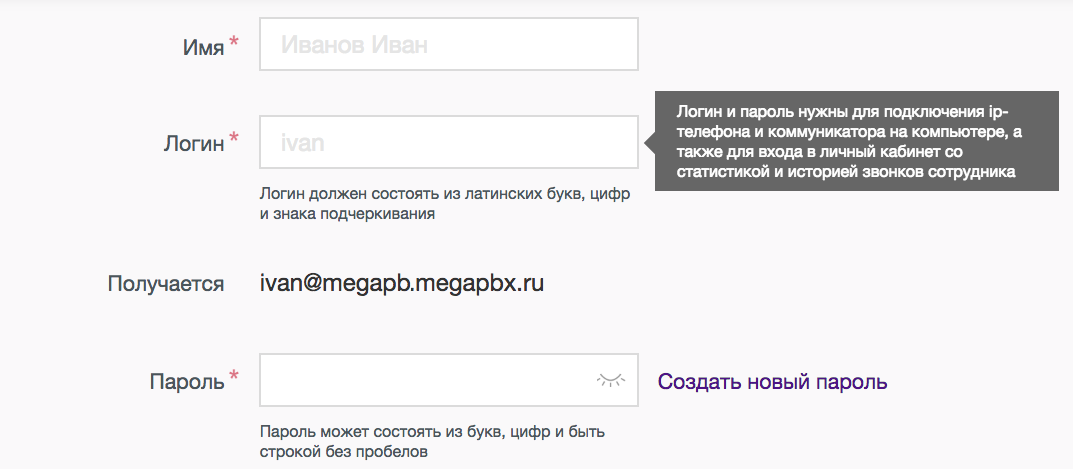The width and height of the screenshot is (1073, 469).
Task: Click the red asterisk next to Имя
Action: (x=234, y=42)
